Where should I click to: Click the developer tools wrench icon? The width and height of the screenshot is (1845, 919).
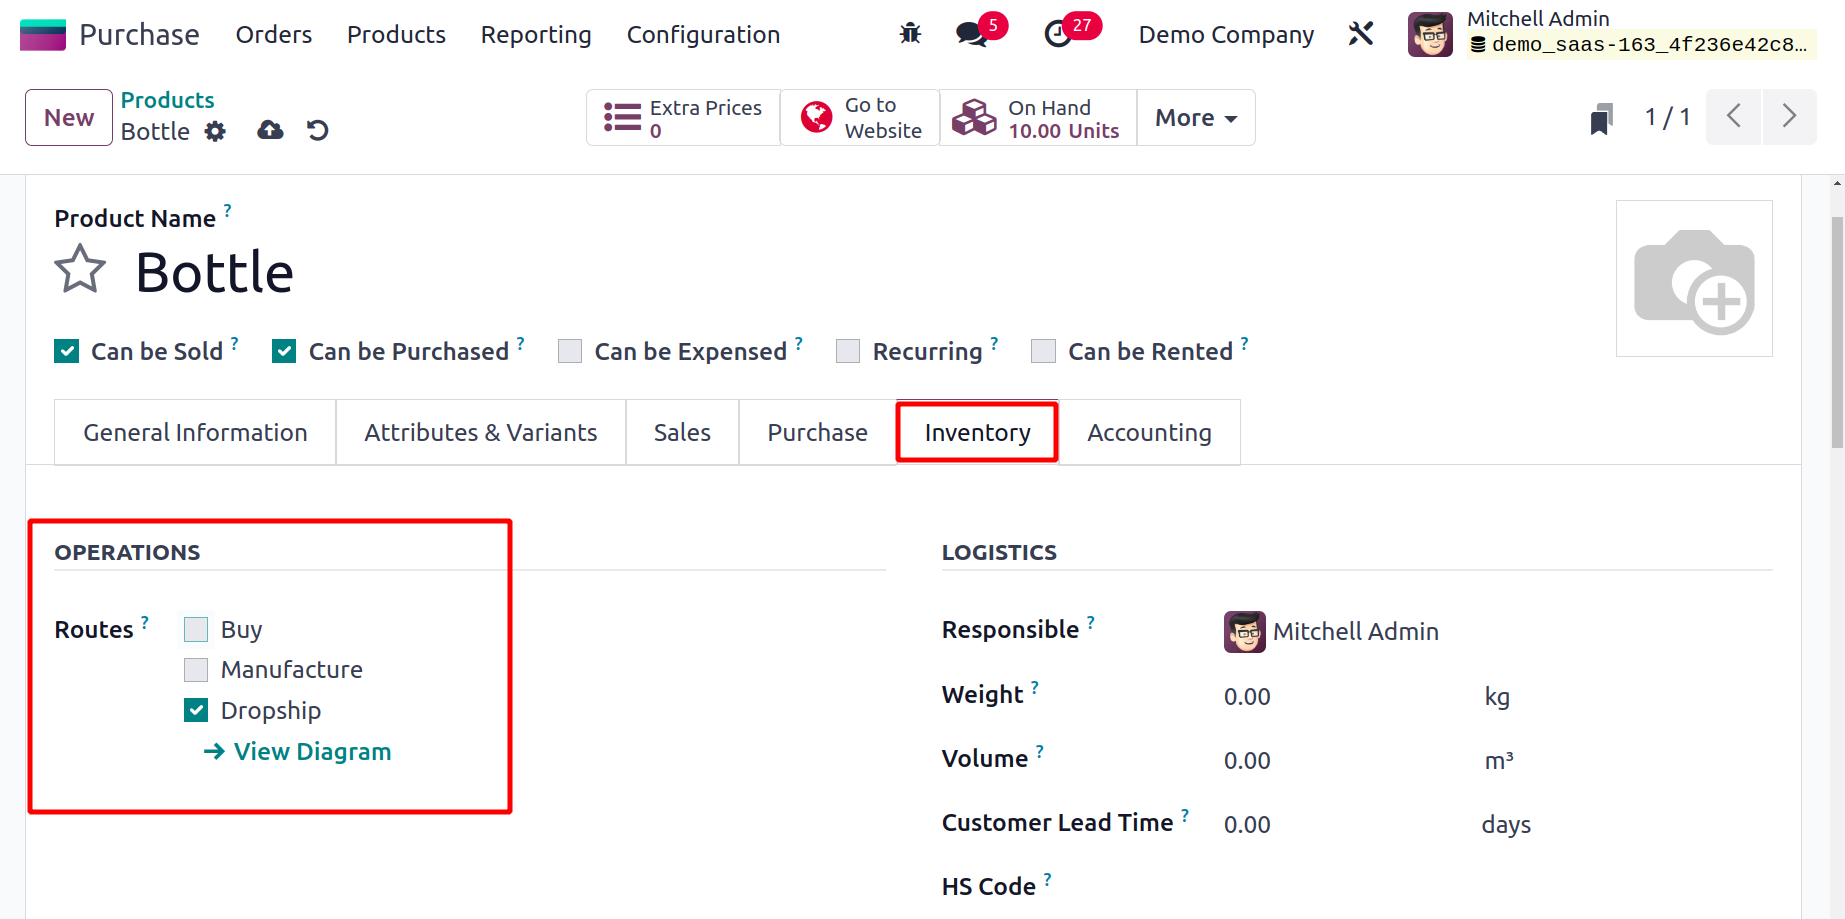coord(1361,34)
